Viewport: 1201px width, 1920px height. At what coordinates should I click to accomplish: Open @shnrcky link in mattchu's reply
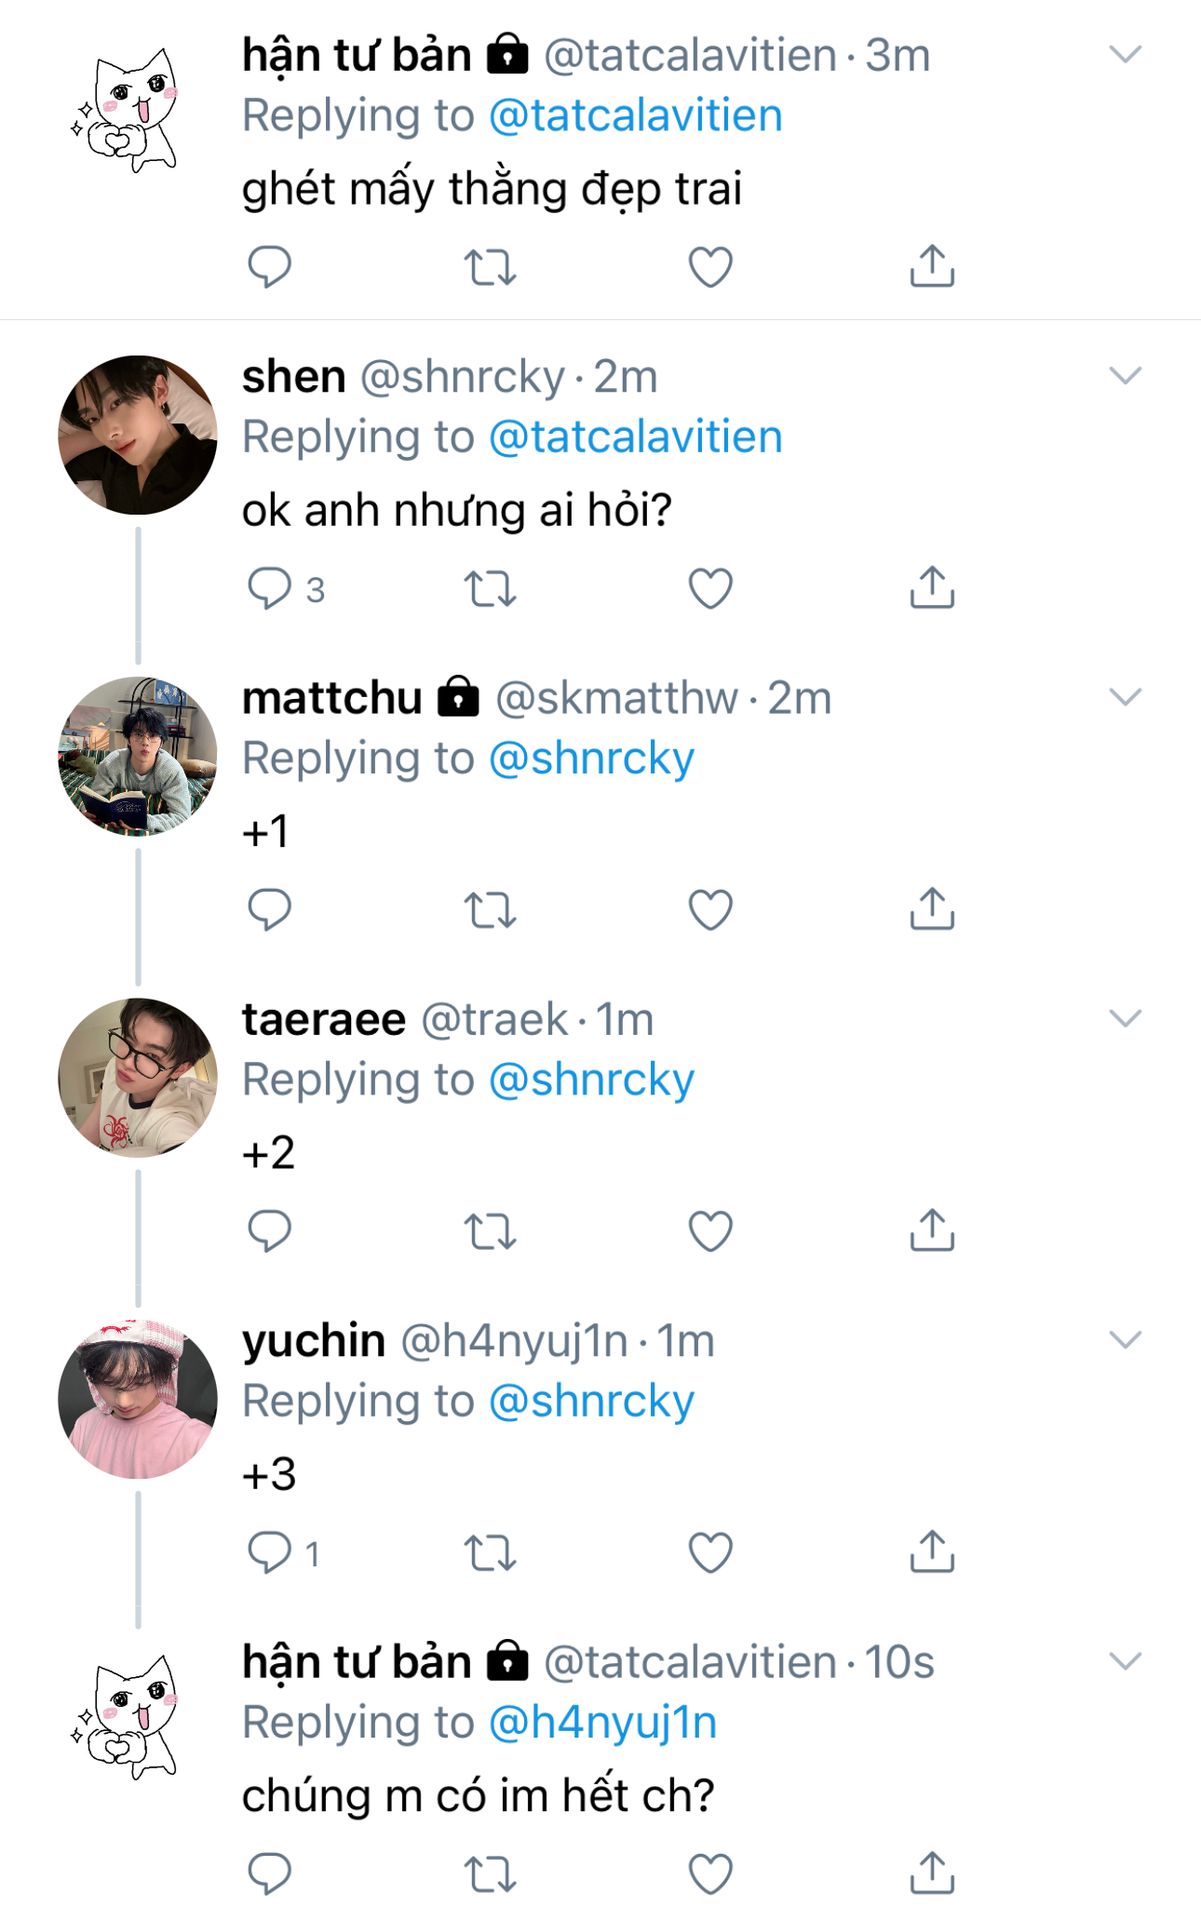pos(591,759)
